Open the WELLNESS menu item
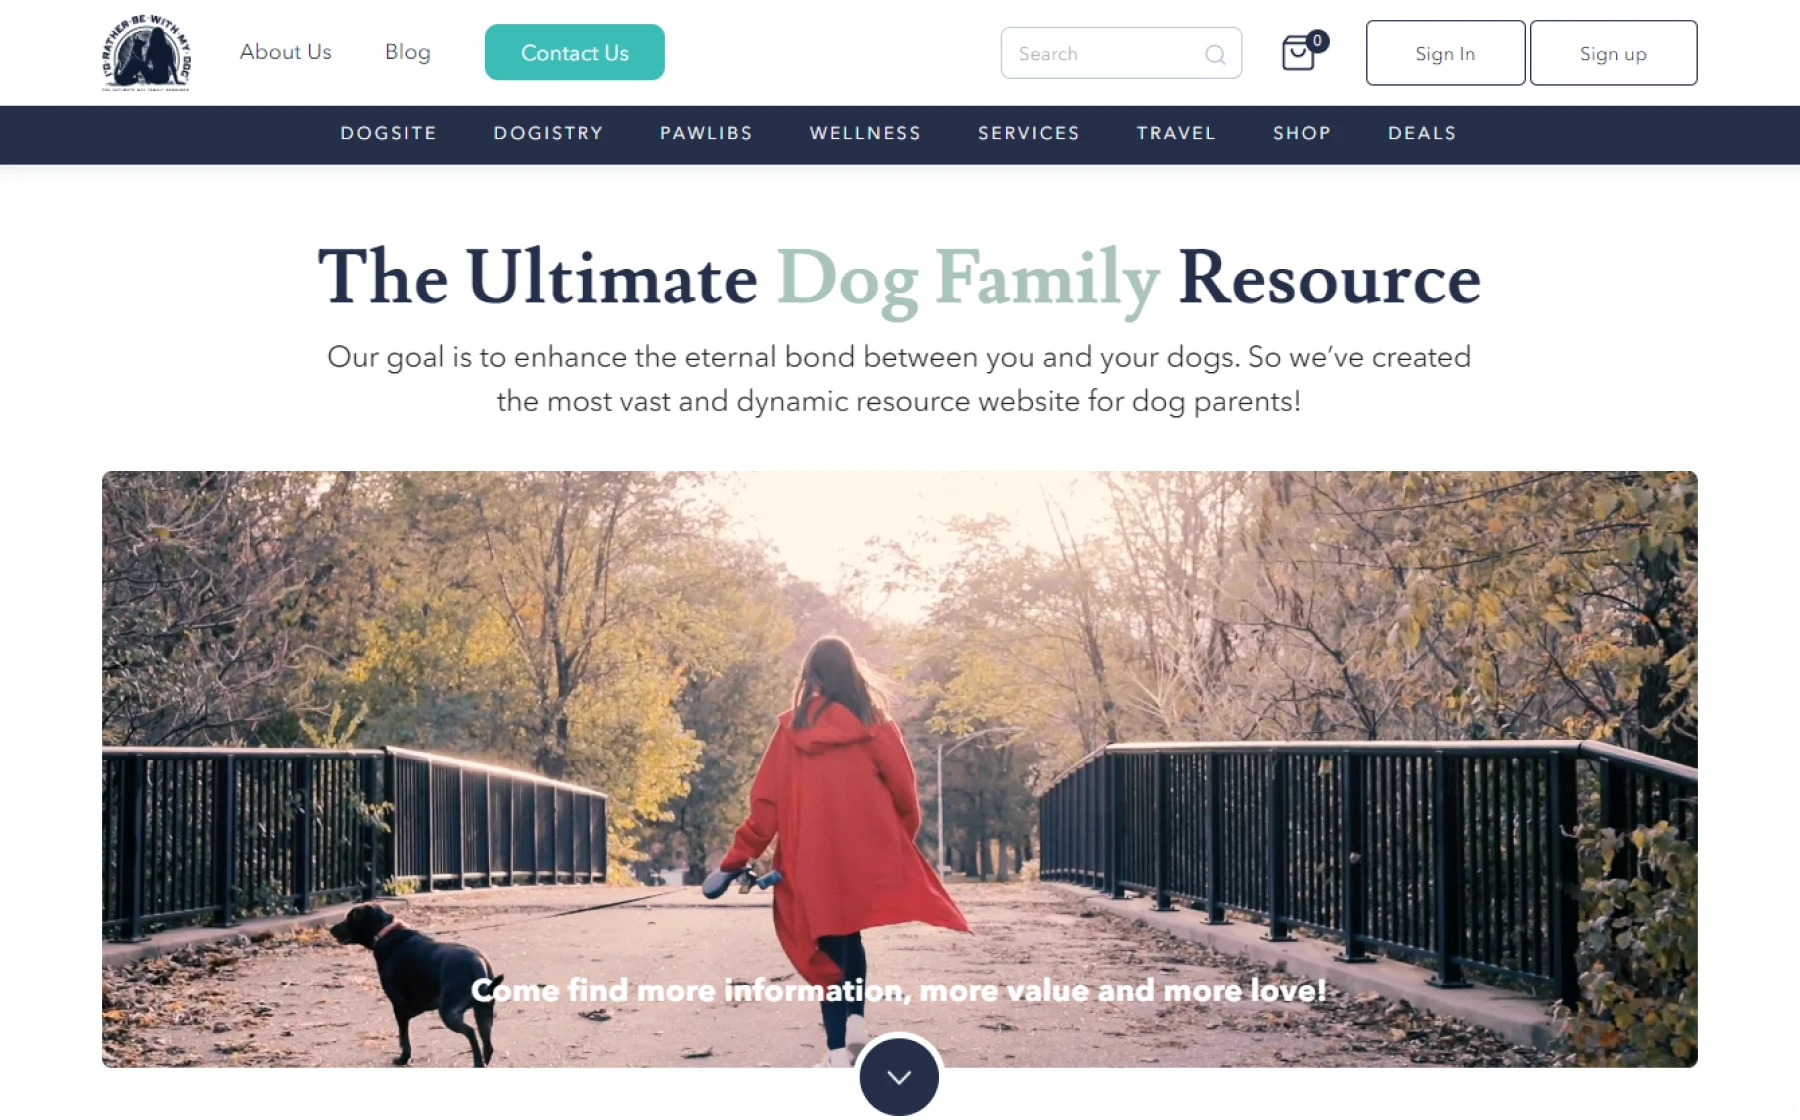The image size is (1800, 1120). (865, 133)
